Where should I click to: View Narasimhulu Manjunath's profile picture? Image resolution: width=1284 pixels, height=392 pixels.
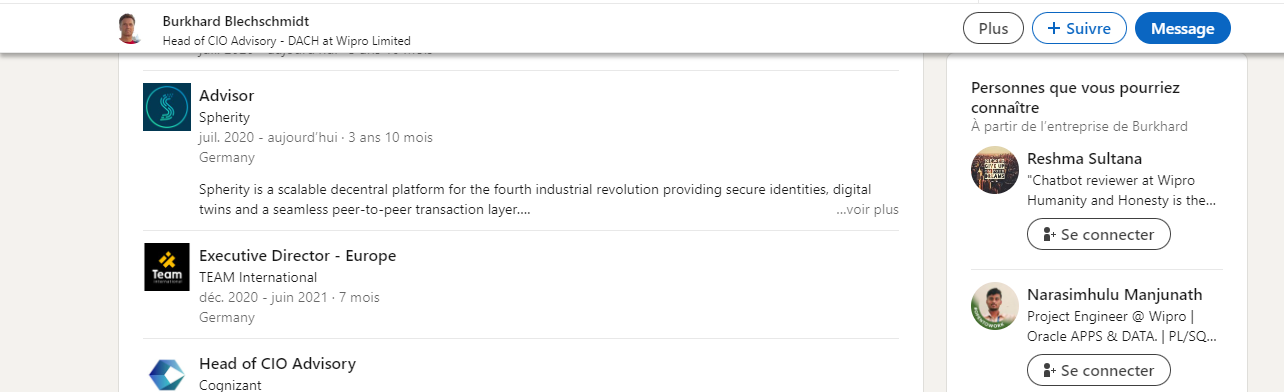tap(995, 306)
